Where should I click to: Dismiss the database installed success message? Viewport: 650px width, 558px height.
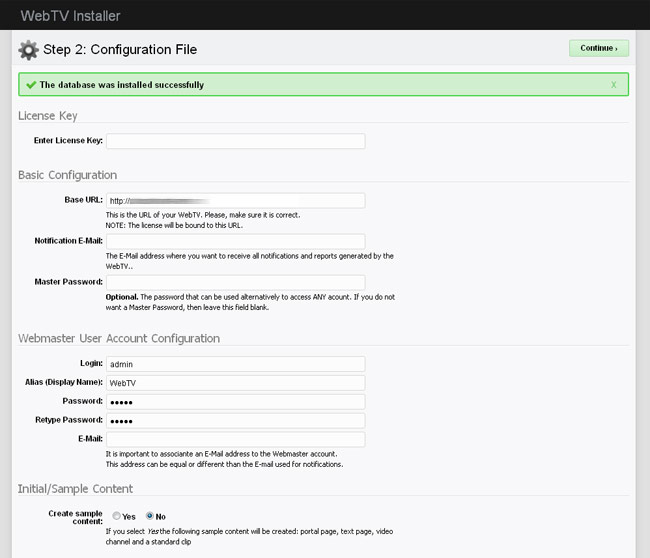point(614,85)
